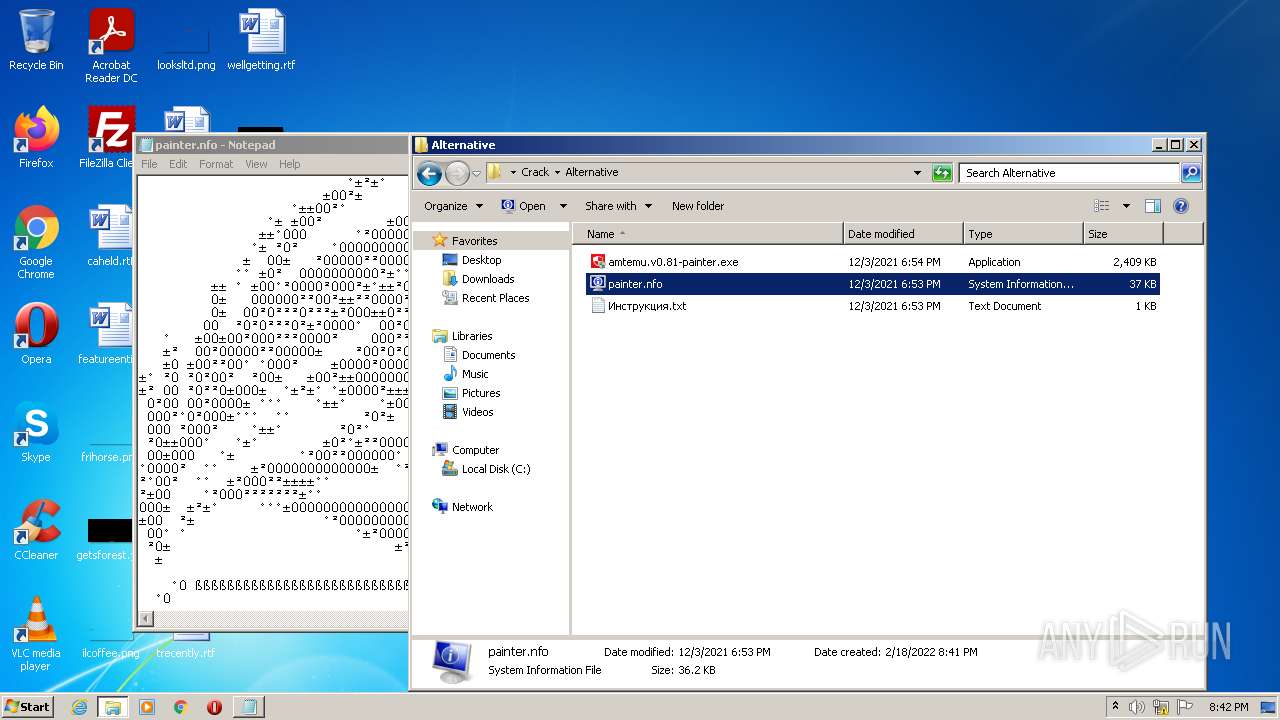Open Explorer Help question mark icon
1280x720 pixels.
[x=1180, y=206]
